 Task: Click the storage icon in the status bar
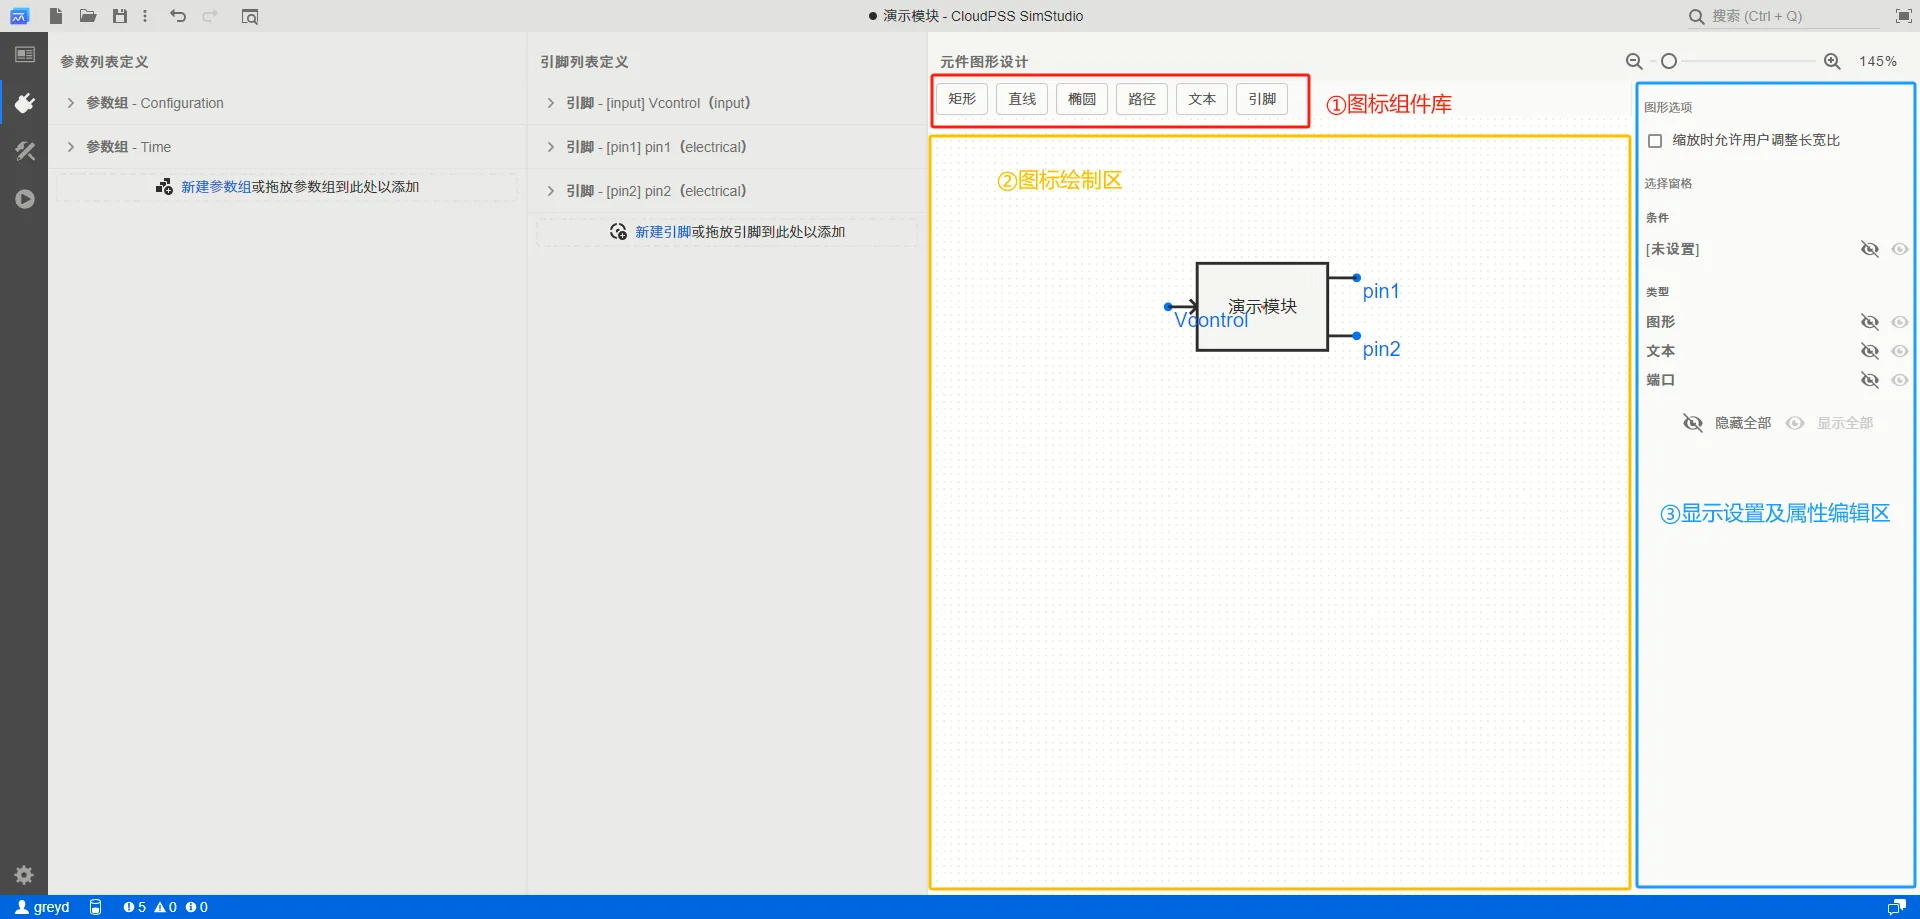tap(95, 907)
